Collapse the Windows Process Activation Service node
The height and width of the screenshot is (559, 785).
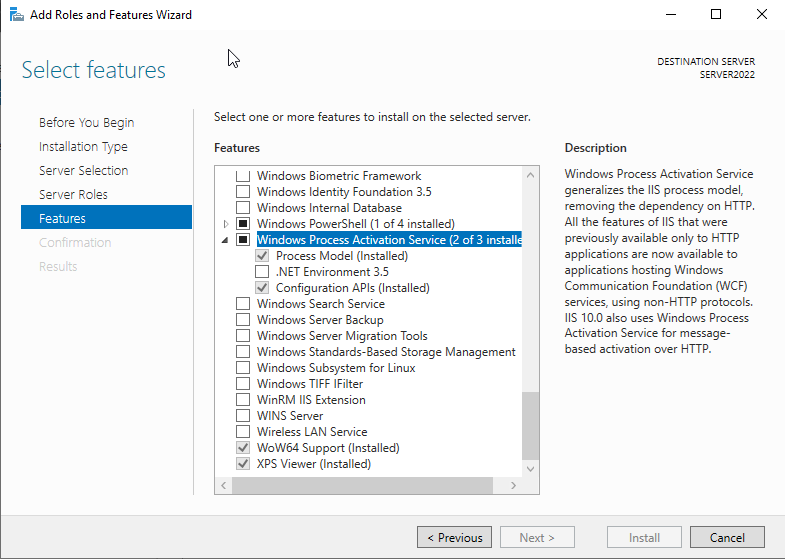(226, 240)
